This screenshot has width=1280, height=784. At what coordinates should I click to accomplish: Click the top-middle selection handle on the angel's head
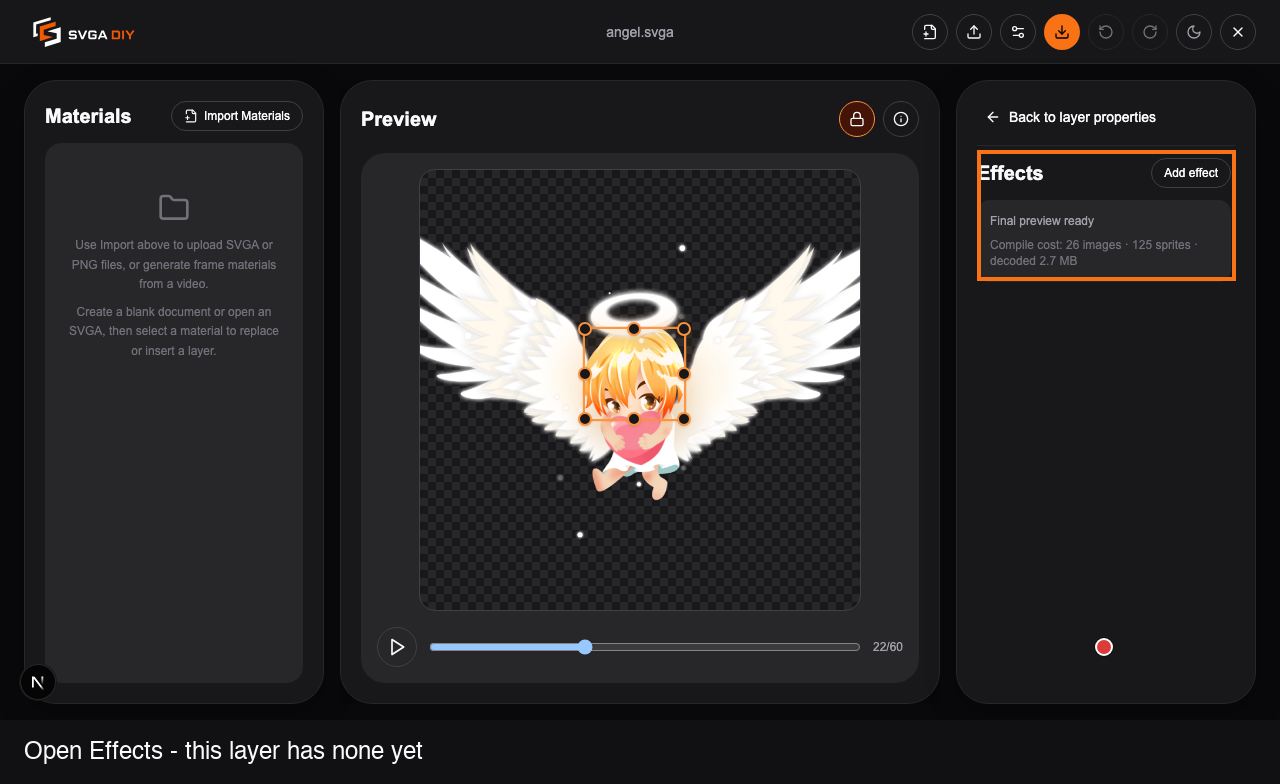pyautogui.click(x=634, y=329)
